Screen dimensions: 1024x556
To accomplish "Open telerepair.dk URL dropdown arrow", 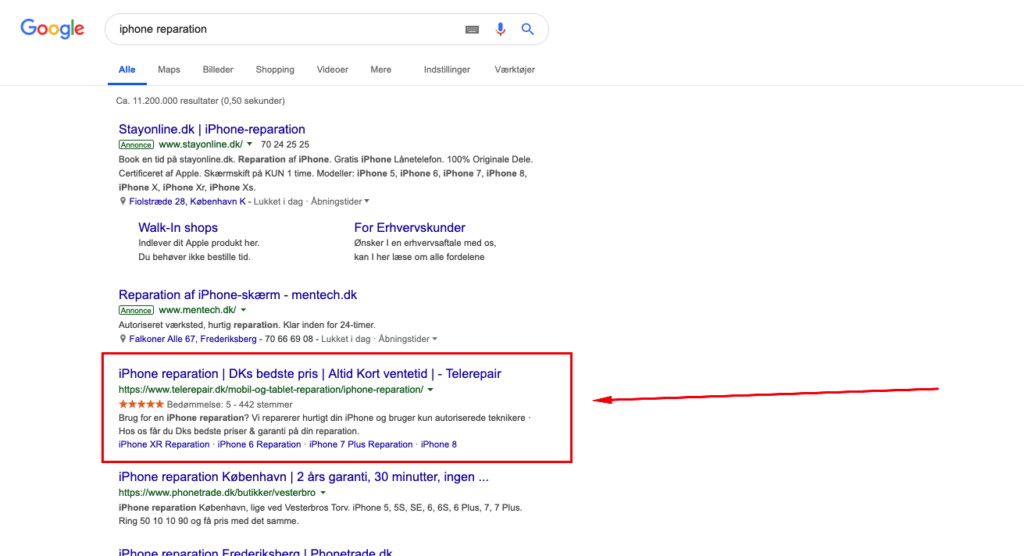I will tap(430, 390).
